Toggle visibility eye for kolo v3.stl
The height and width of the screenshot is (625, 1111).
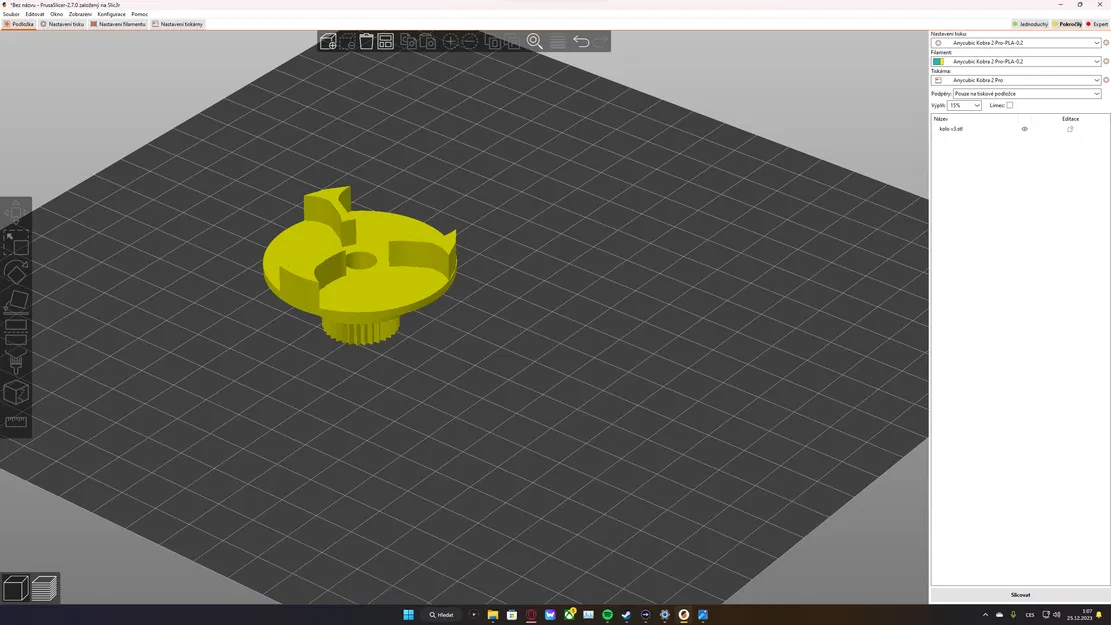[1025, 129]
